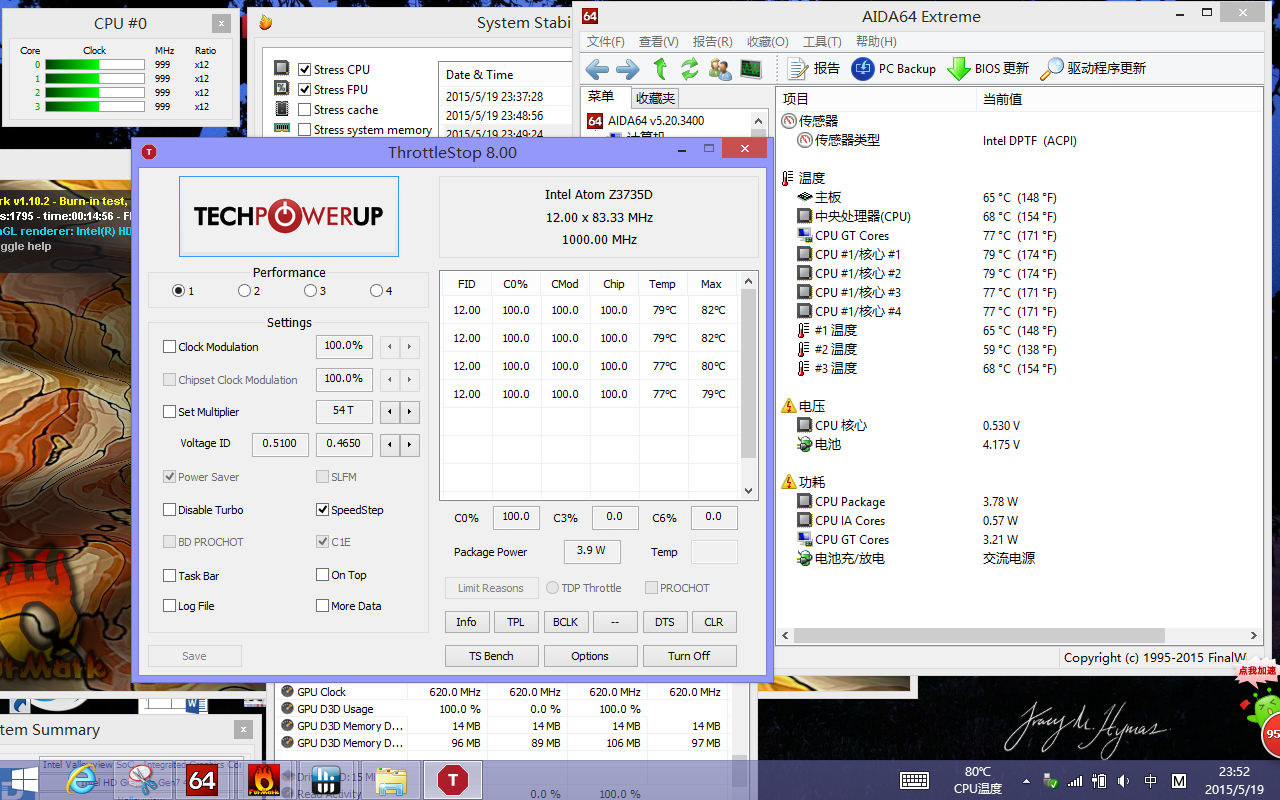Enable the Disable Turbo checkbox
Viewport: 1280px width, 800px height.
[x=169, y=510]
